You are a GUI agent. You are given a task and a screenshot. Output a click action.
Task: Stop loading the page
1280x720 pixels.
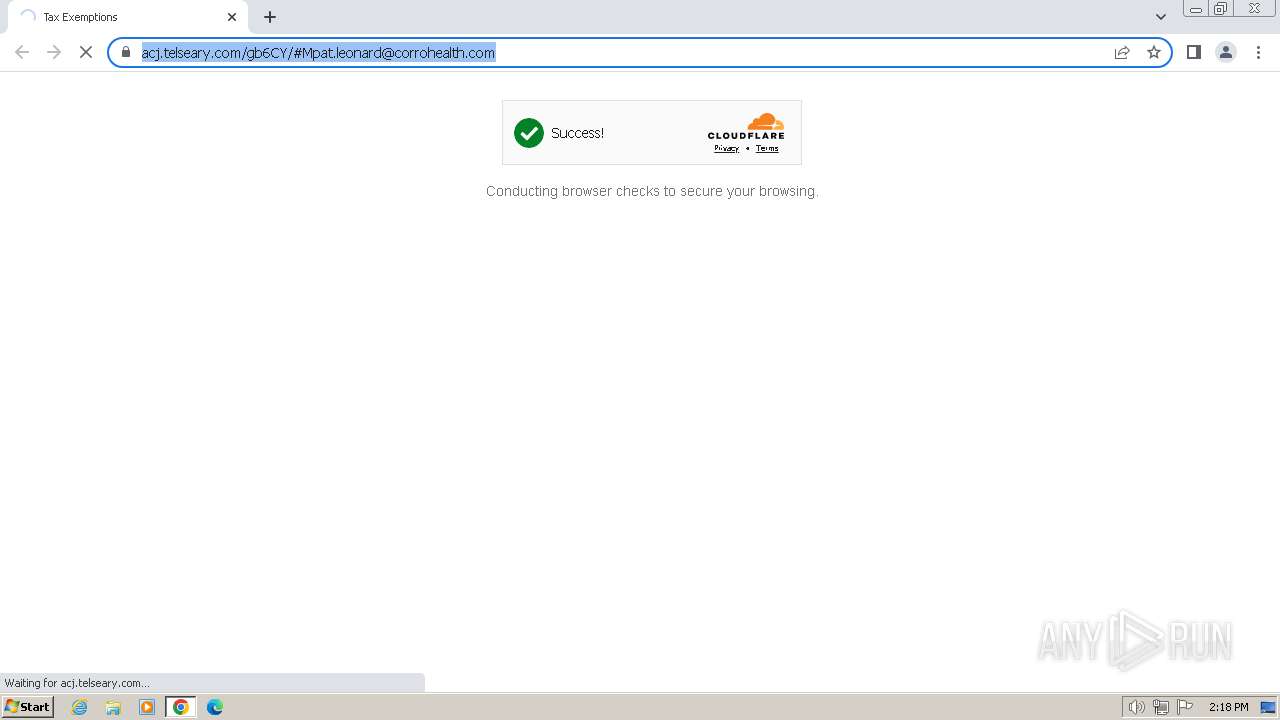point(86,52)
